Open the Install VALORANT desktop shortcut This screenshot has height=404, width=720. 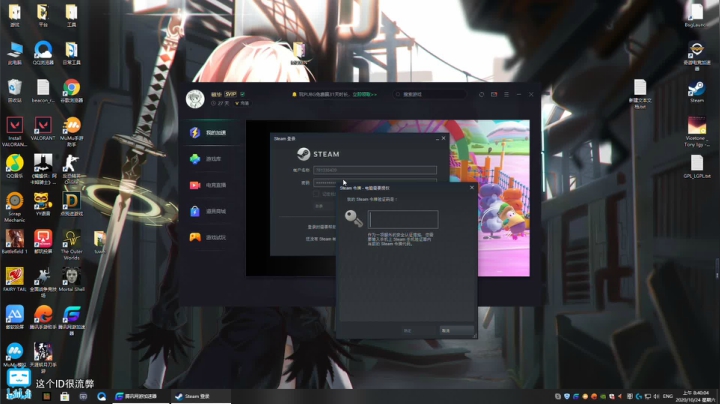click(x=14, y=132)
